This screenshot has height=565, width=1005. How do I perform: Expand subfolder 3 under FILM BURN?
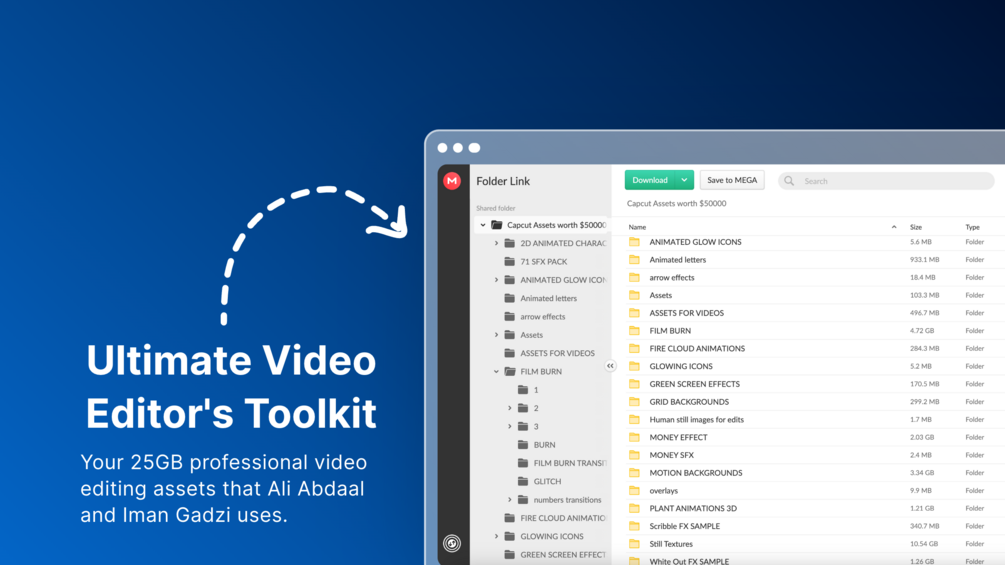510,427
